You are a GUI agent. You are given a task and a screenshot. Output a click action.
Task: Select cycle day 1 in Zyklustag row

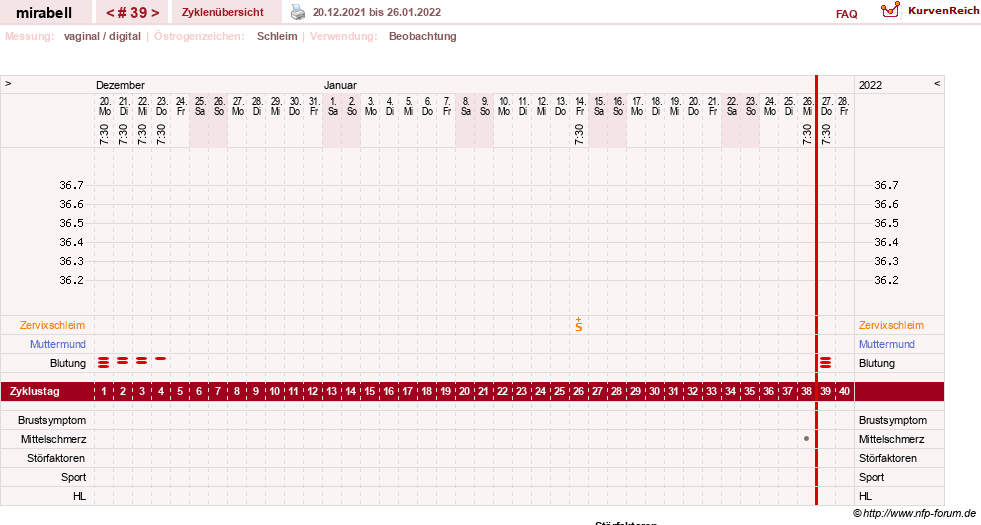104,391
